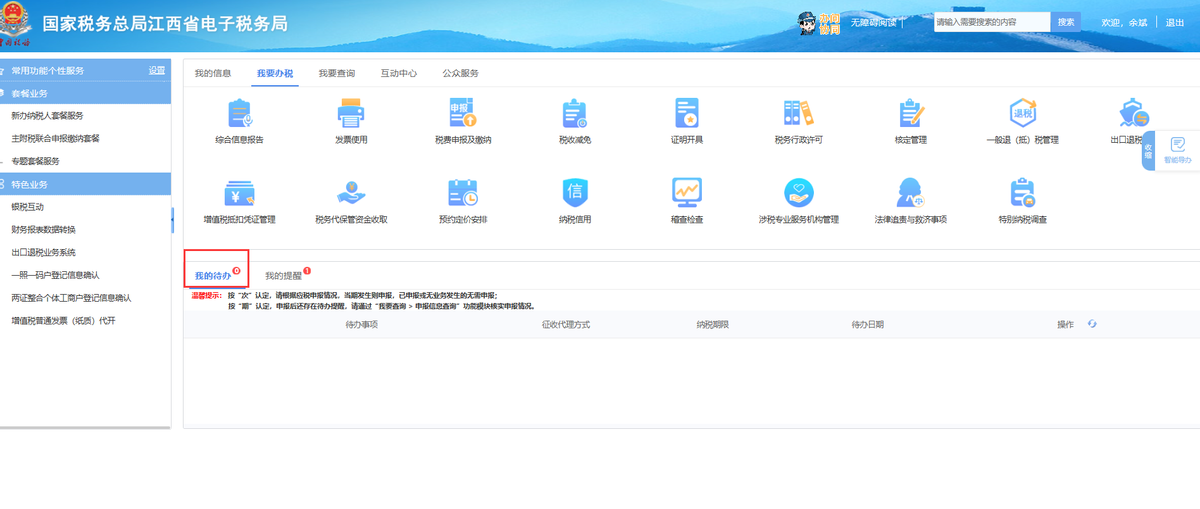Click the 退出 logout link
1200x509 pixels.
coord(1175,22)
